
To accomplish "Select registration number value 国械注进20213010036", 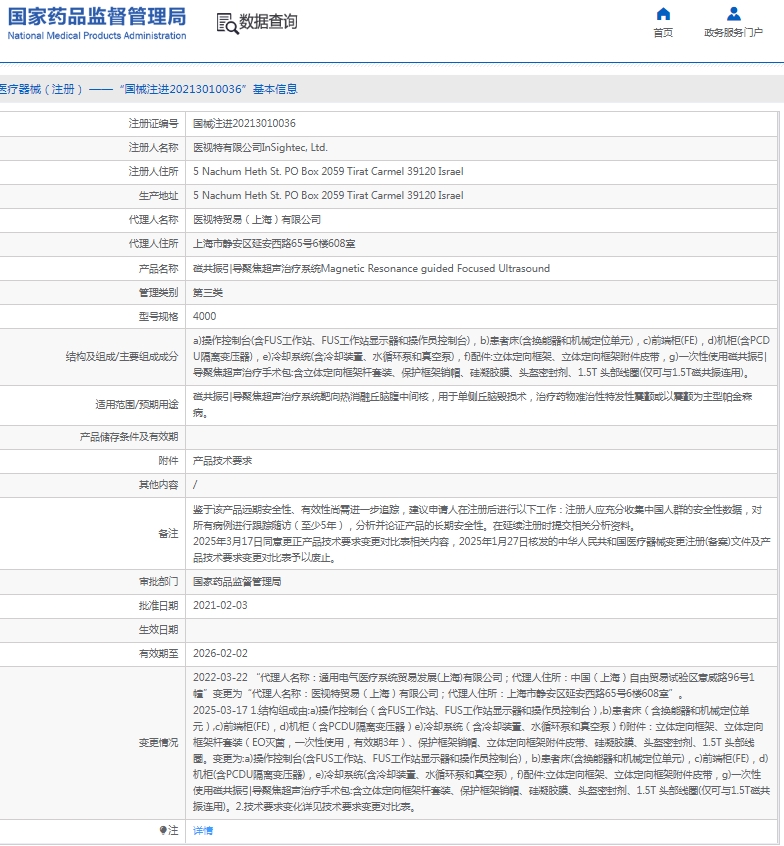I will (x=244, y=124).
